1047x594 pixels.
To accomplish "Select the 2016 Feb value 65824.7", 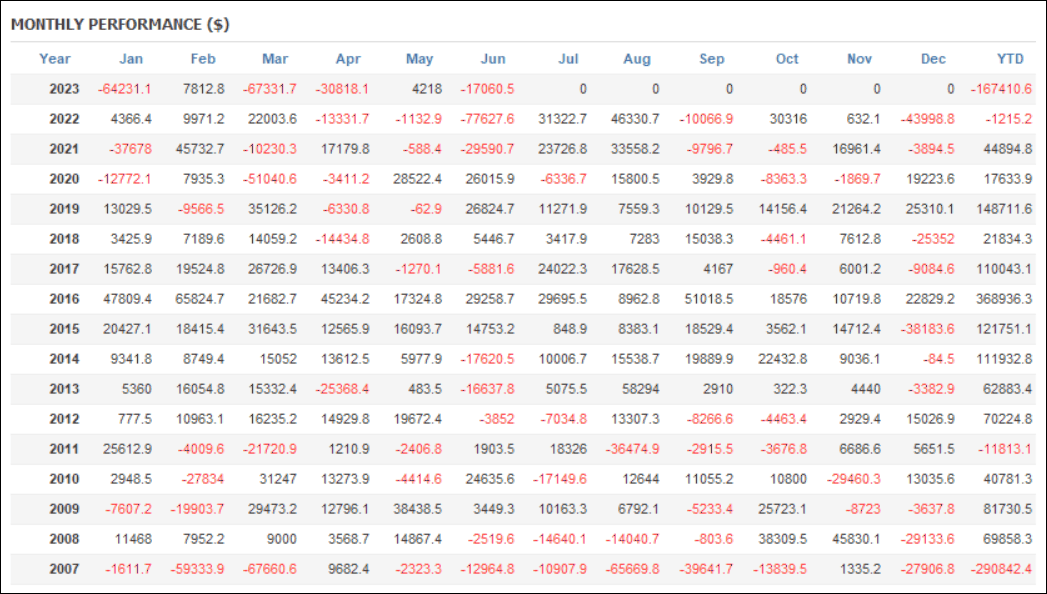I will pyautogui.click(x=200, y=299).
